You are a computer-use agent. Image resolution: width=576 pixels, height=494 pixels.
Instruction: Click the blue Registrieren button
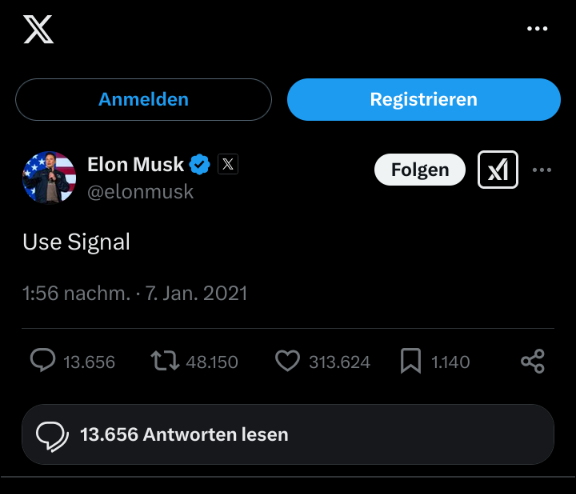point(424,99)
